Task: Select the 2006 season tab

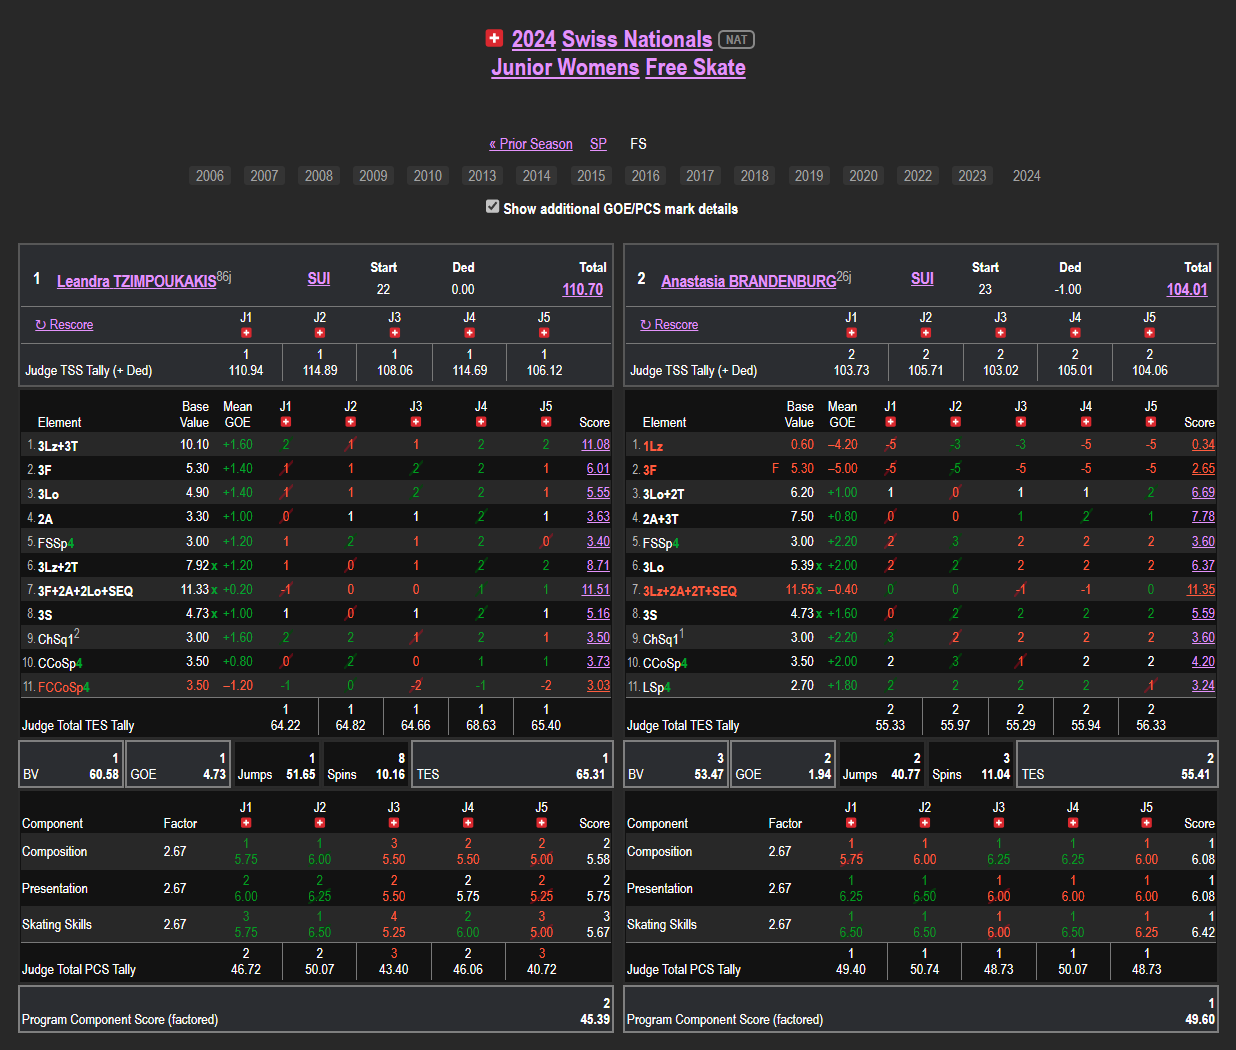Action: [210, 176]
